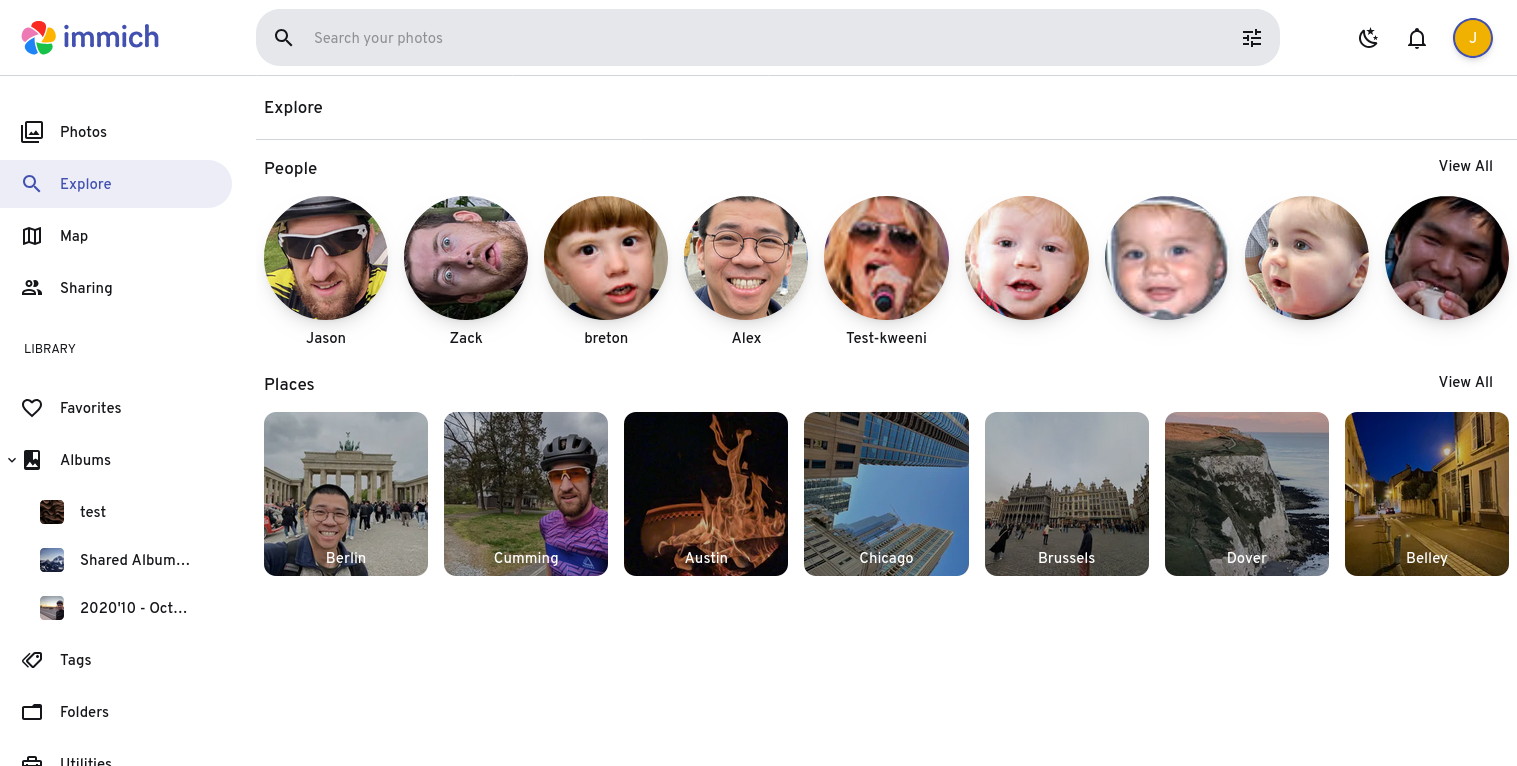Open the Berlin place thumbnail
Image resolution: width=1517 pixels, height=766 pixels.
tap(346, 493)
